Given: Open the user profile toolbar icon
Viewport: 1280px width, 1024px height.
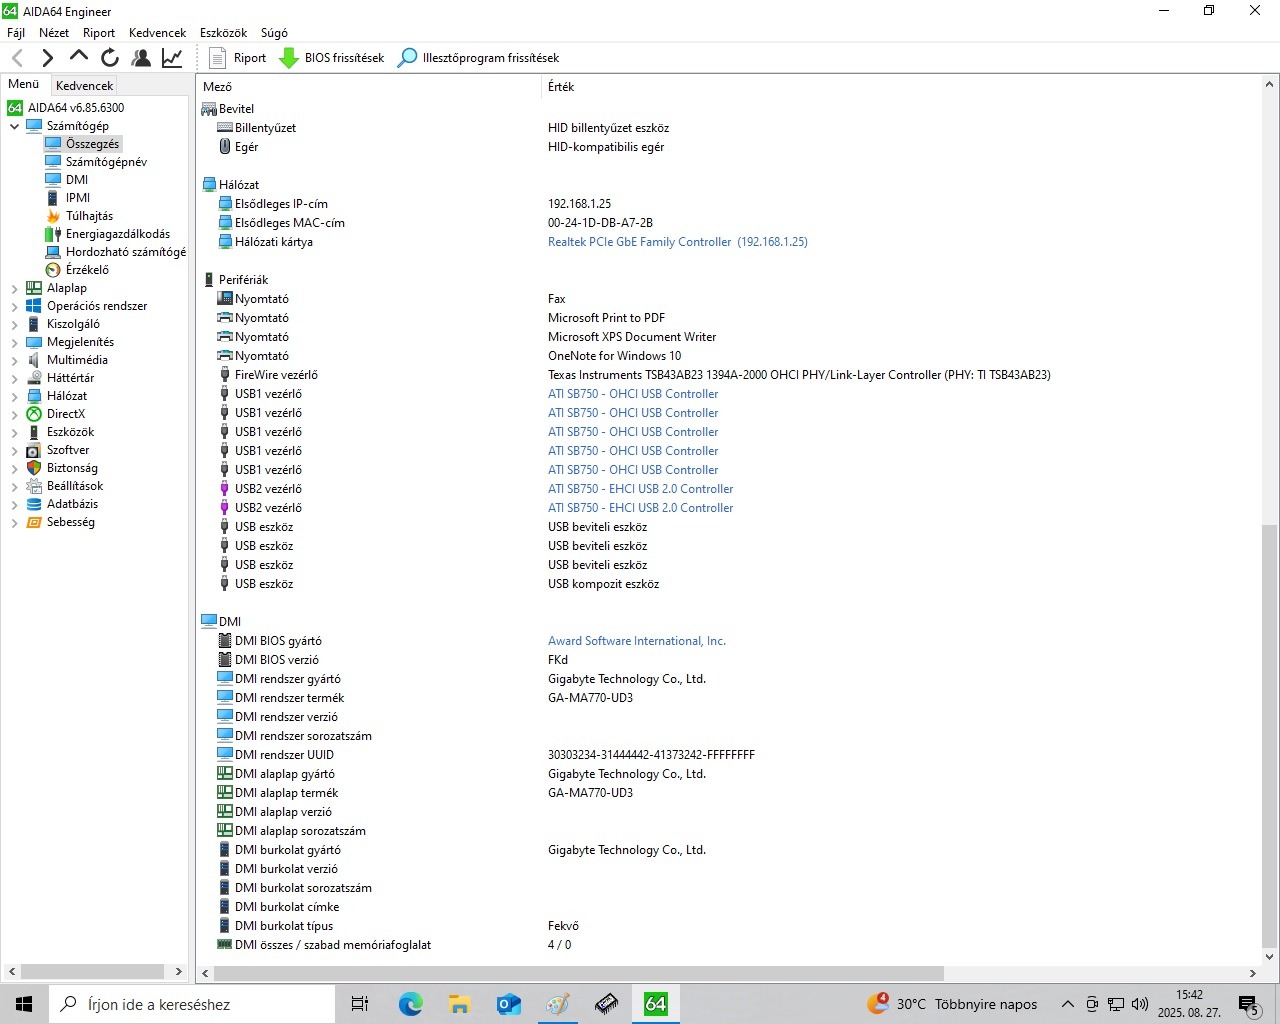Looking at the screenshot, I should point(141,58).
